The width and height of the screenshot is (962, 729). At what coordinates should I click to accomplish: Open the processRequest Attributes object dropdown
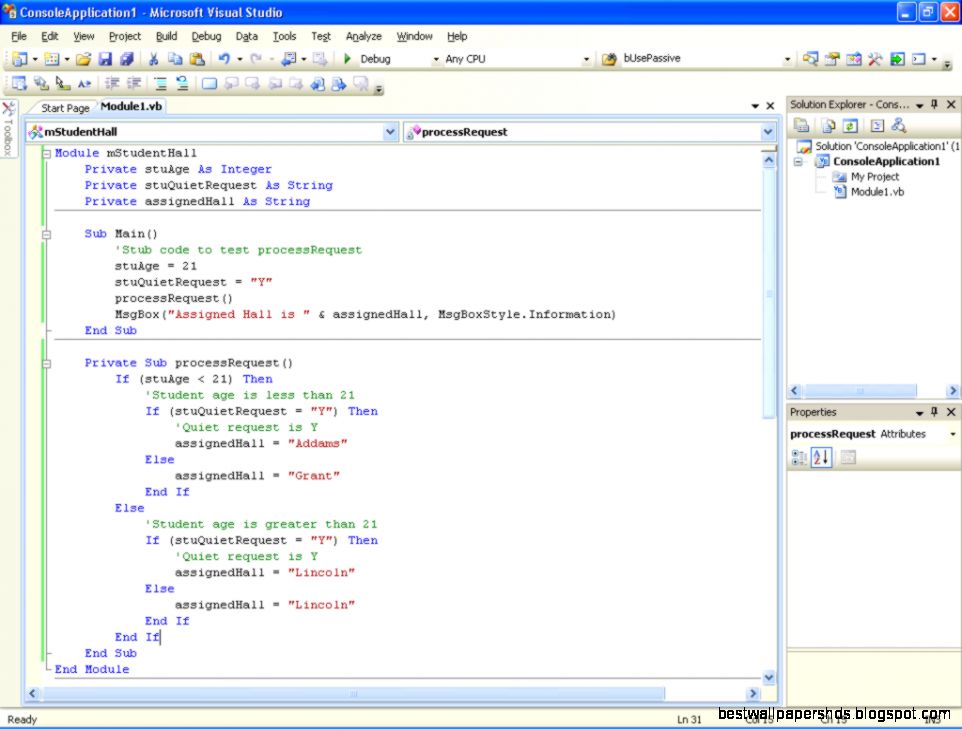[x=953, y=434]
